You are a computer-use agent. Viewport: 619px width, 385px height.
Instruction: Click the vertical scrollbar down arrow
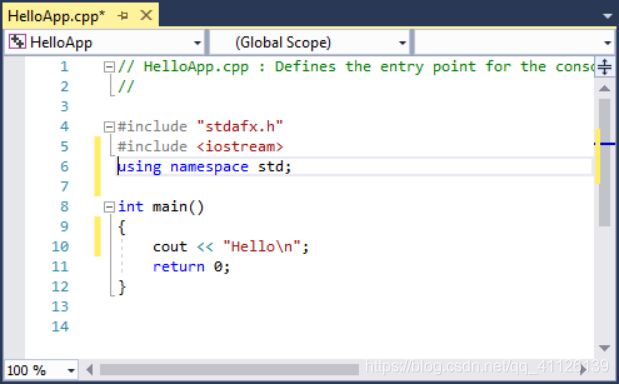coord(604,348)
